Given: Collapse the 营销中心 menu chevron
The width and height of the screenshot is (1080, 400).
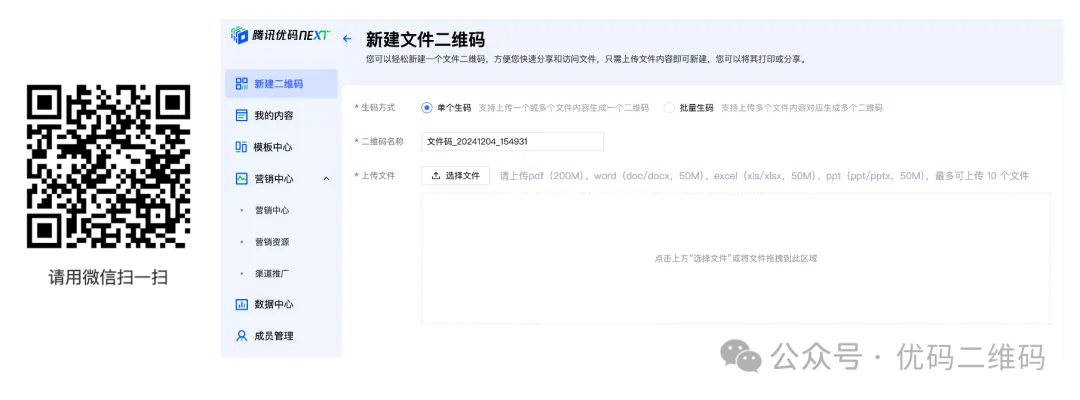Looking at the screenshot, I should pos(326,178).
